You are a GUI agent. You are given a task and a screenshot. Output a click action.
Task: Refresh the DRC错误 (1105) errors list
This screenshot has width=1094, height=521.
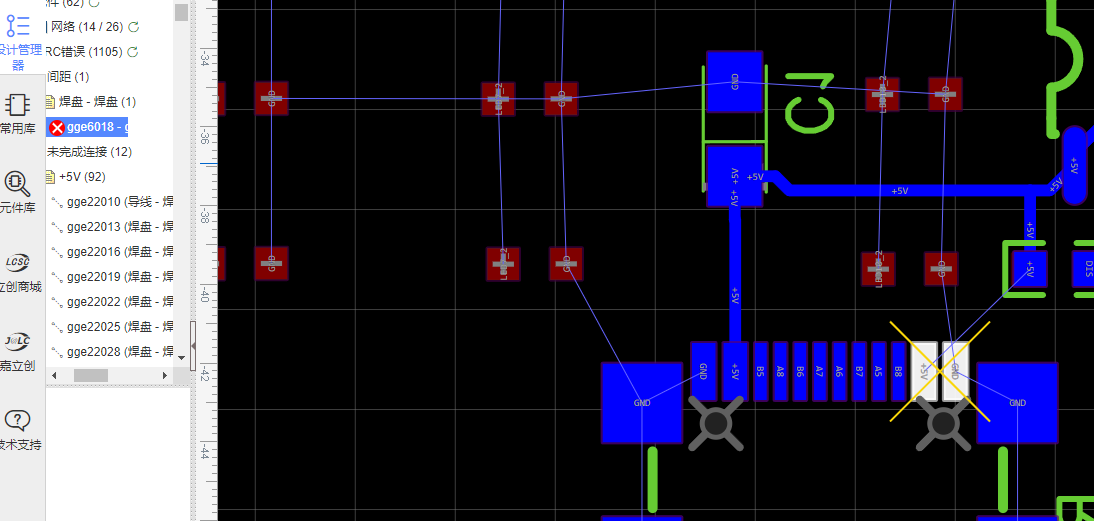coord(133,52)
